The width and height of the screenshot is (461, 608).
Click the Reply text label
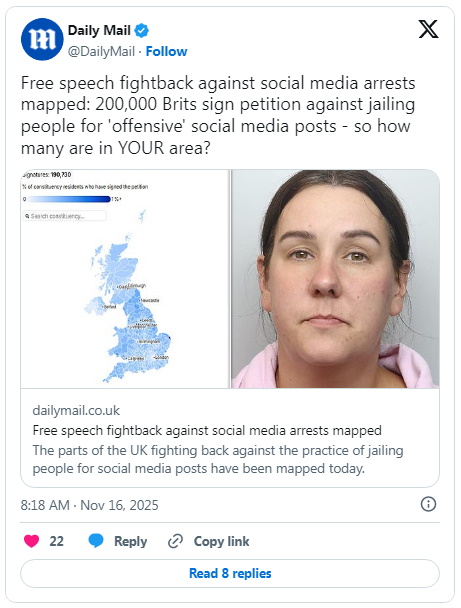pos(130,541)
